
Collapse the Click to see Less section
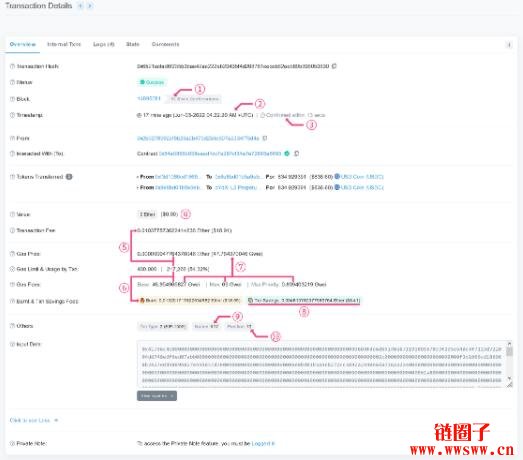(34, 420)
